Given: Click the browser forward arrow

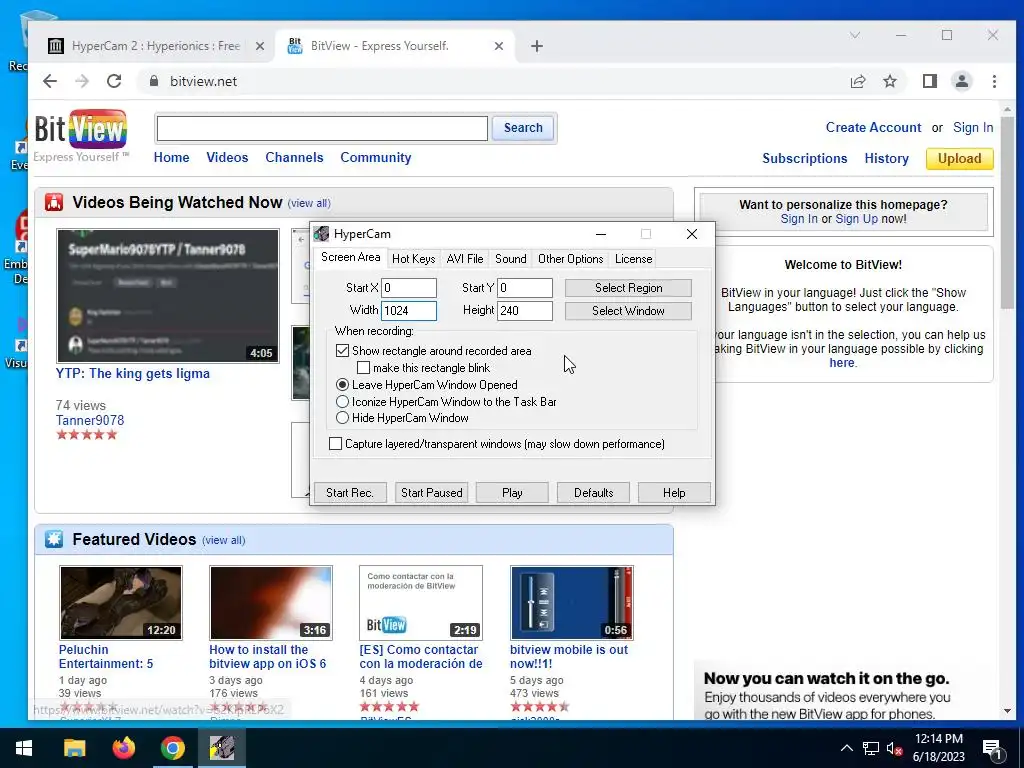Looking at the screenshot, I should 82,81.
